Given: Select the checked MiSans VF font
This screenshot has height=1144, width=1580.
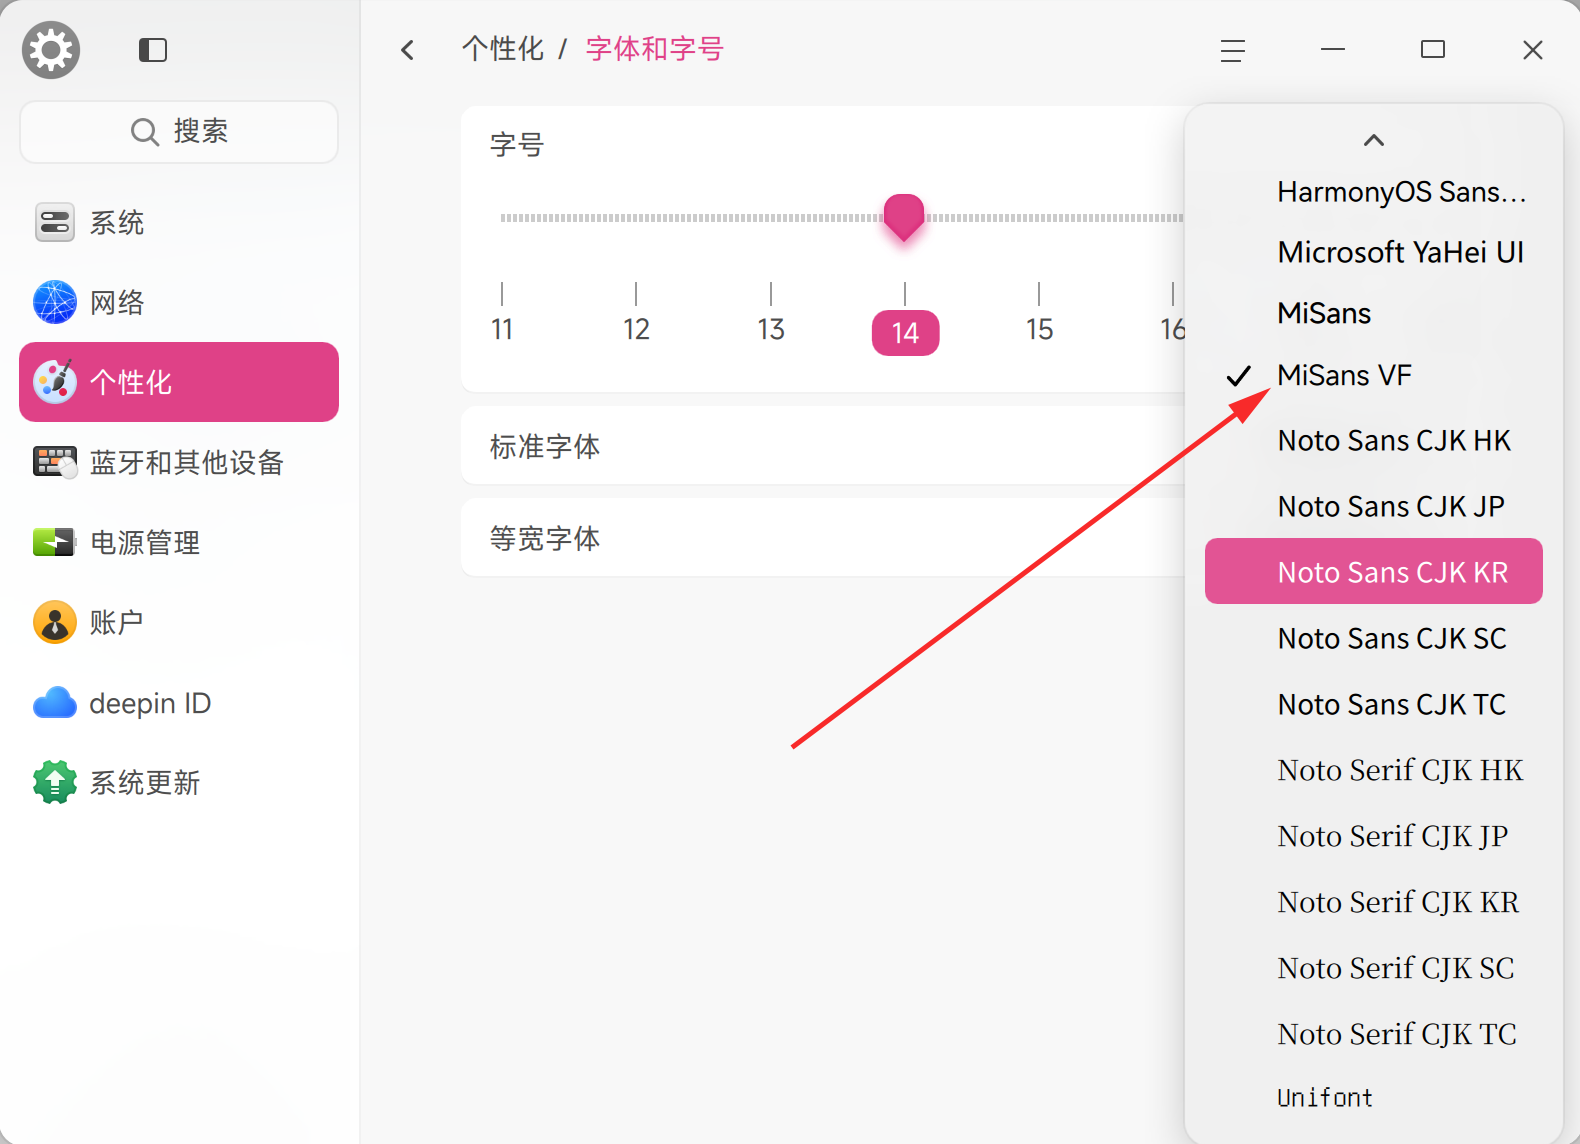Looking at the screenshot, I should tap(1374, 376).
